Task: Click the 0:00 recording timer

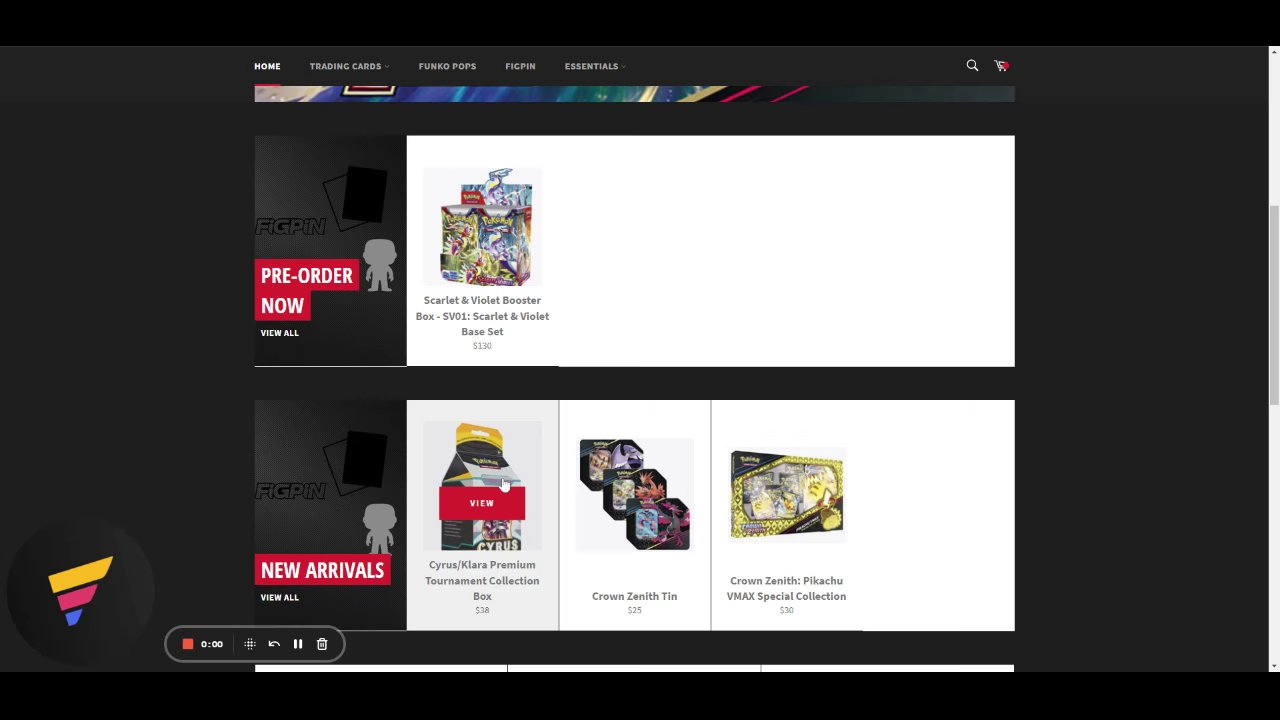Action: pos(212,644)
